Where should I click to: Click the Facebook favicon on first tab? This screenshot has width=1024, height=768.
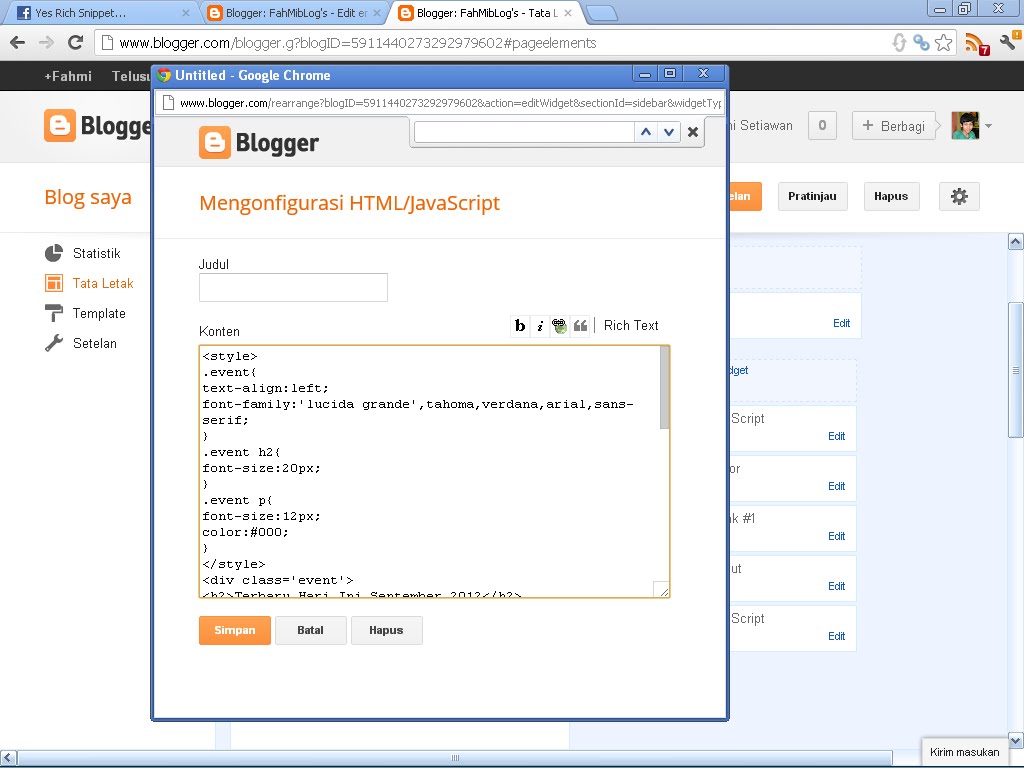click(x=24, y=13)
